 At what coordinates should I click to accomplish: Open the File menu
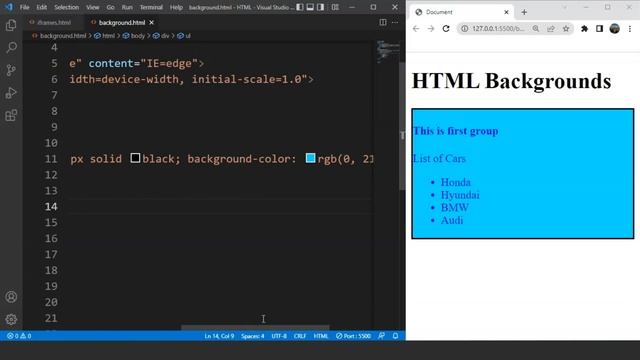tap(24, 7)
